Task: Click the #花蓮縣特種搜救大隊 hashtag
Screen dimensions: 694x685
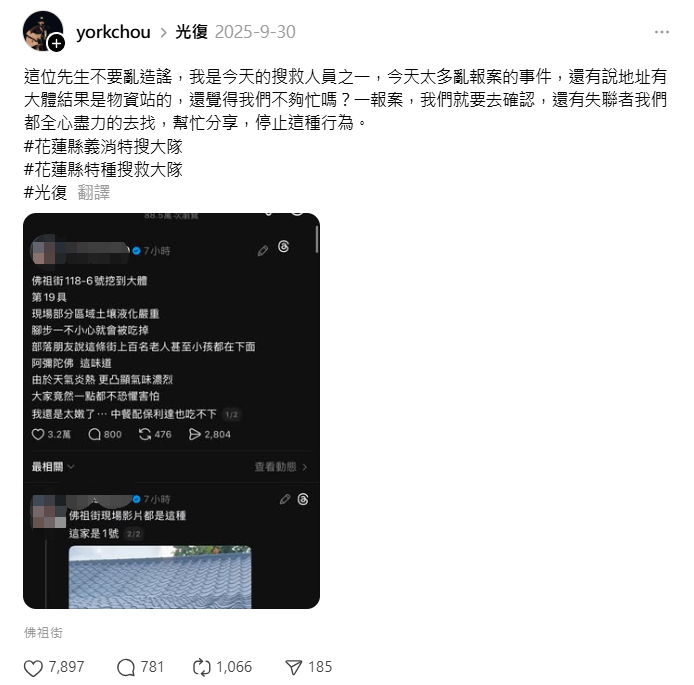Action: tap(103, 169)
